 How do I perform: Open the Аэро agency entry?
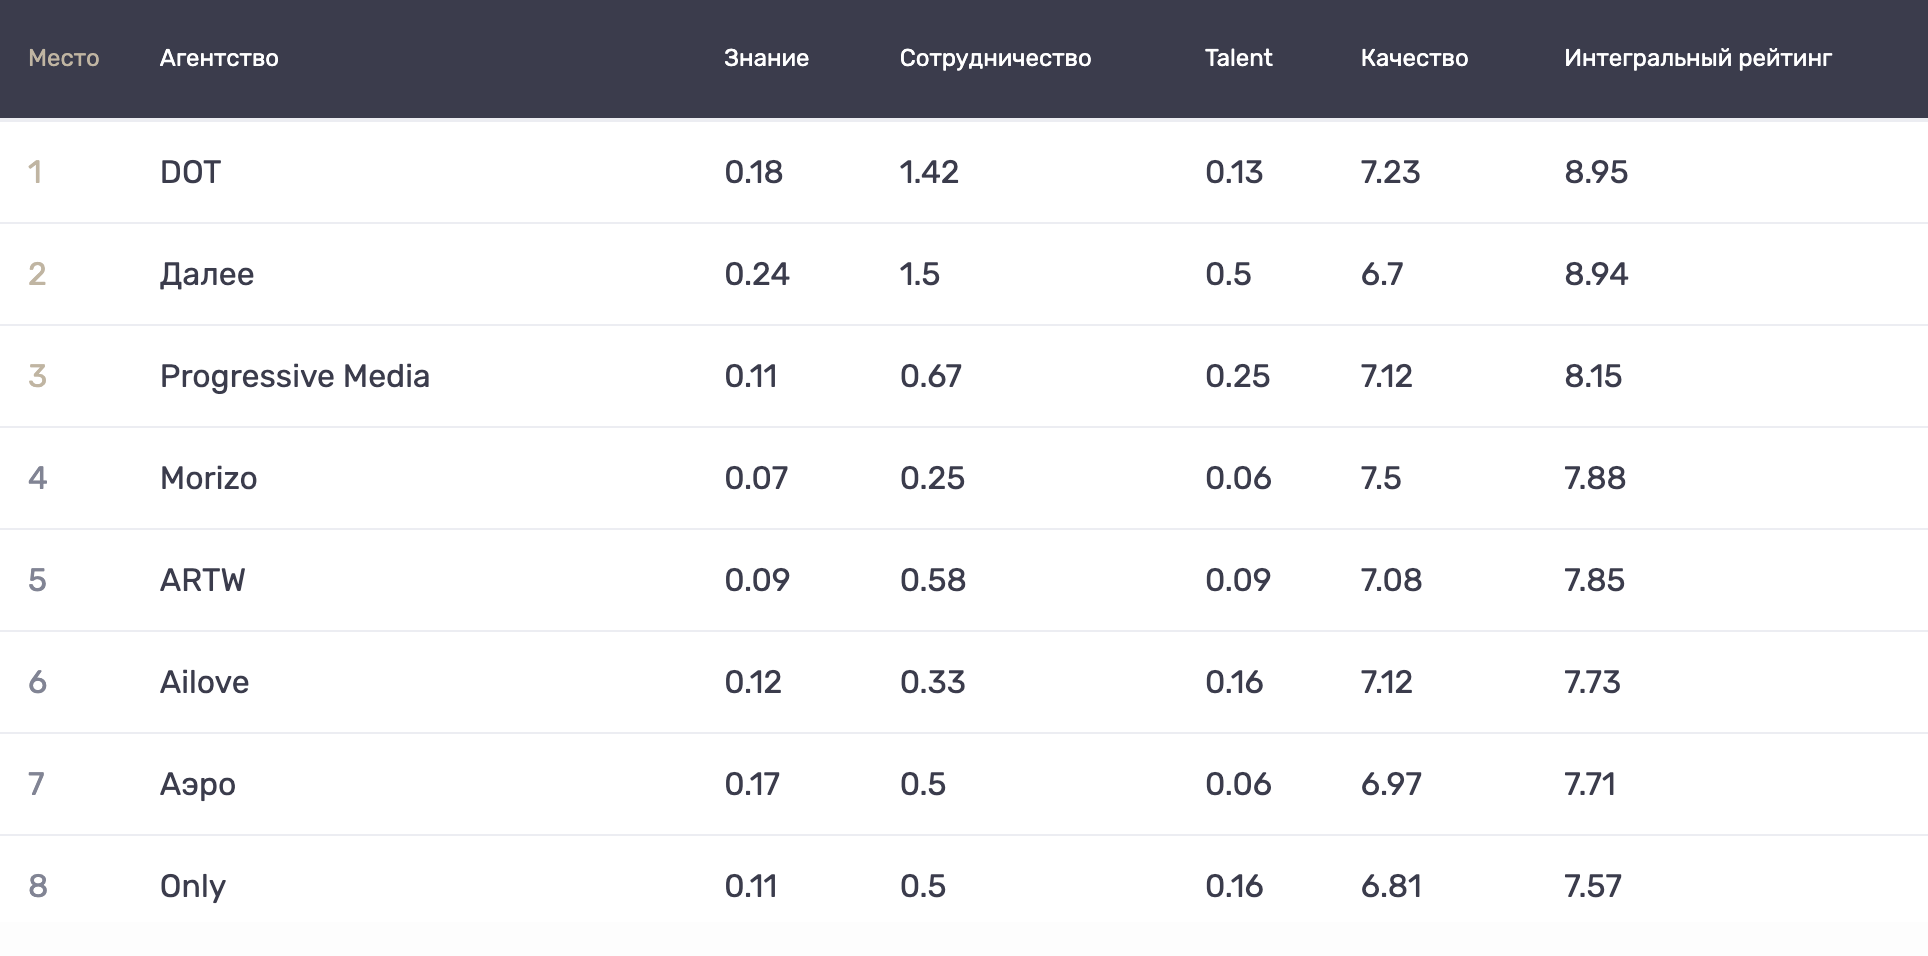(198, 784)
